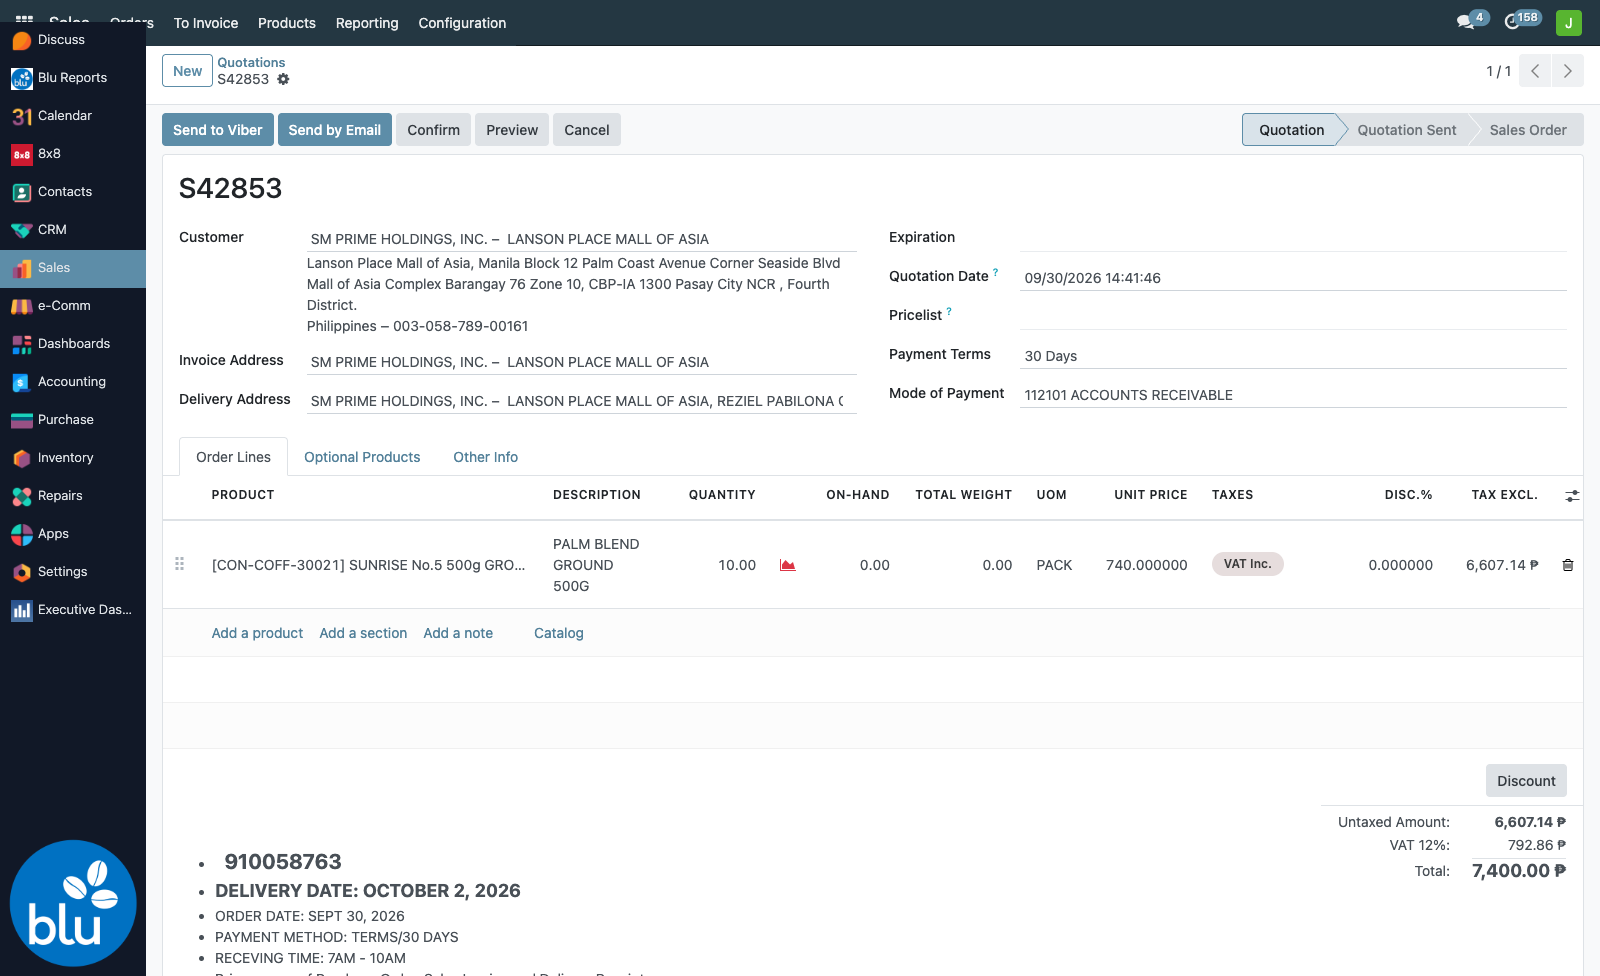Screen dimensions: 1600x976
Task: Launch the 8x8 app
Action: tap(73, 154)
